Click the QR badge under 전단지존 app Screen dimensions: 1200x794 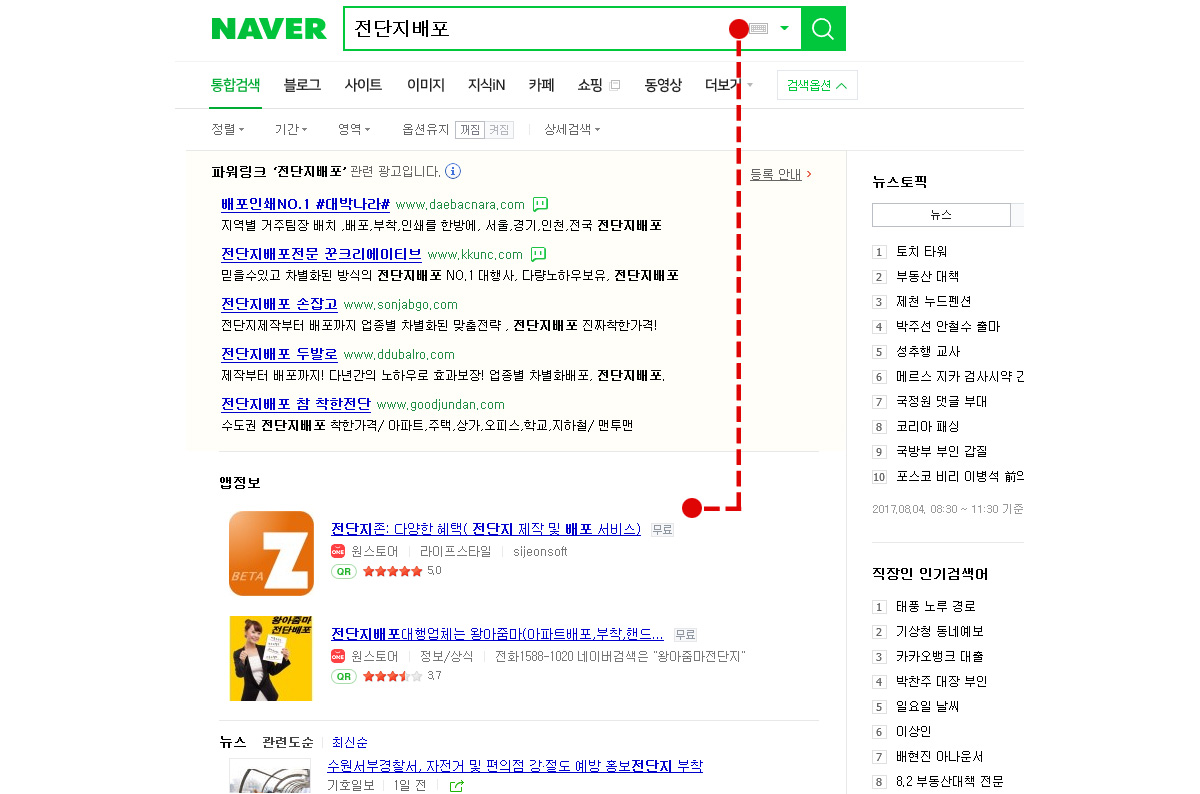point(344,571)
